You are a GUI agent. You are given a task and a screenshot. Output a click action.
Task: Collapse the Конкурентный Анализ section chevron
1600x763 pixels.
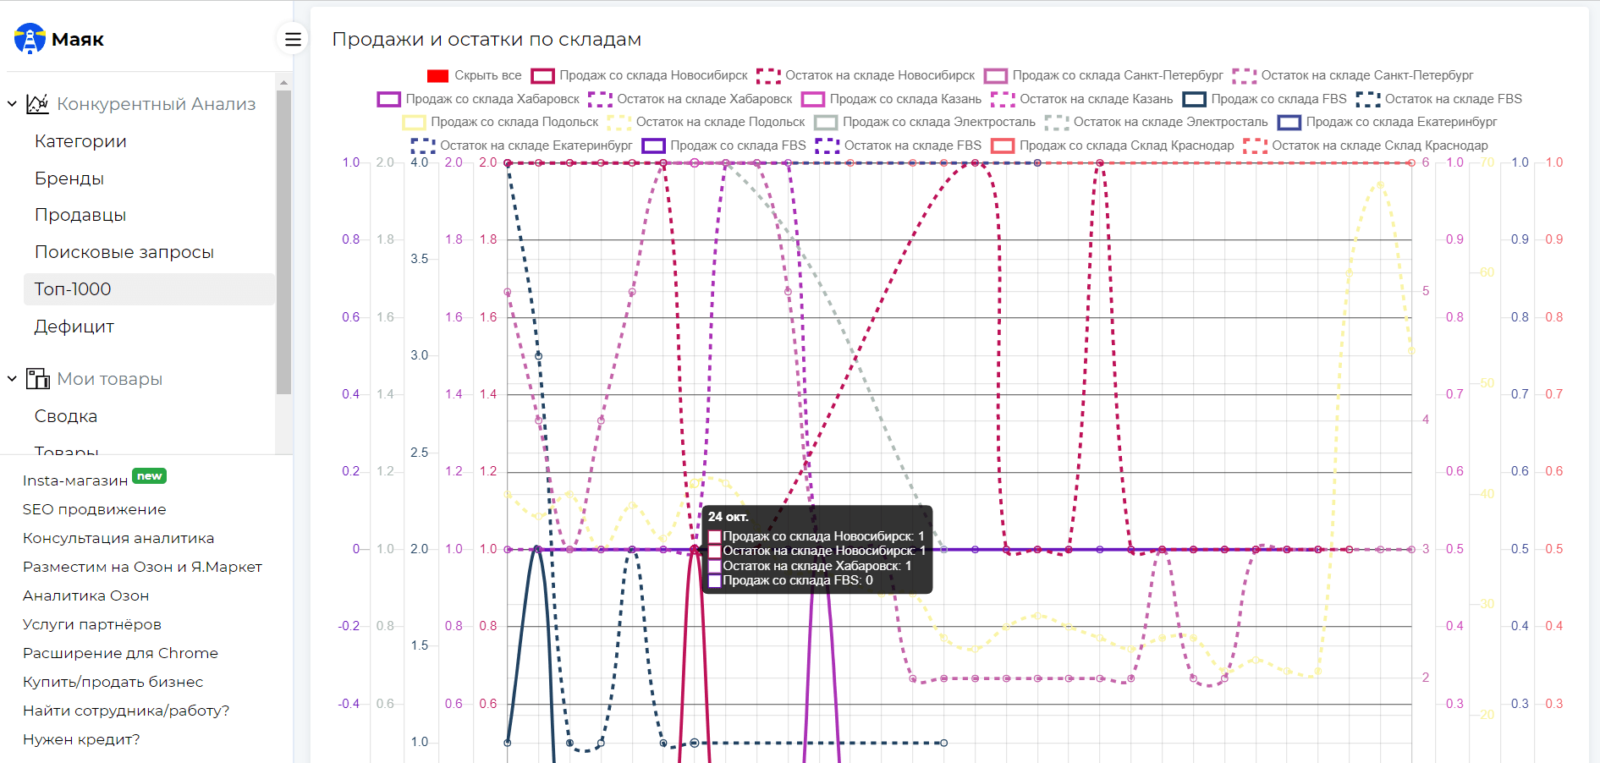[12, 104]
